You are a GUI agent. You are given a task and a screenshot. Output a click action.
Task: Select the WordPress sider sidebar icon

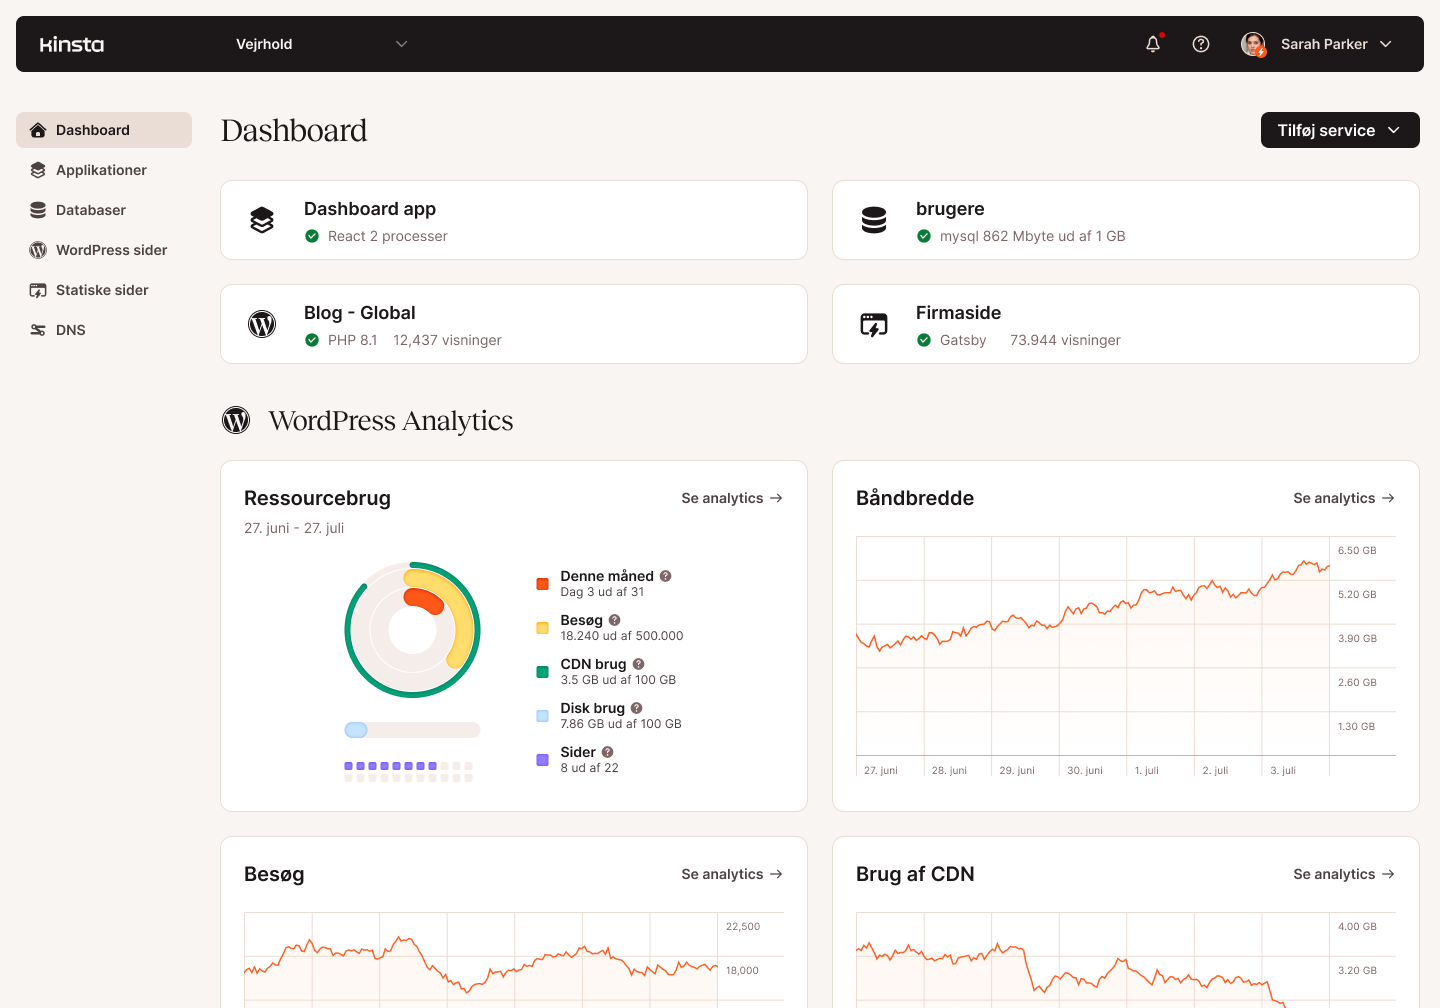click(38, 250)
